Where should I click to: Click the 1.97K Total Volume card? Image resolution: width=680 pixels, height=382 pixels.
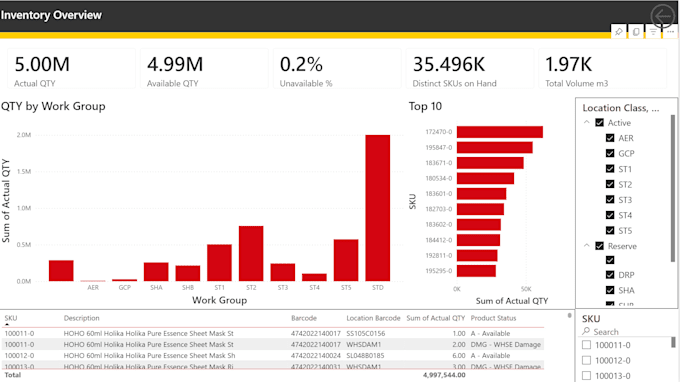602,69
